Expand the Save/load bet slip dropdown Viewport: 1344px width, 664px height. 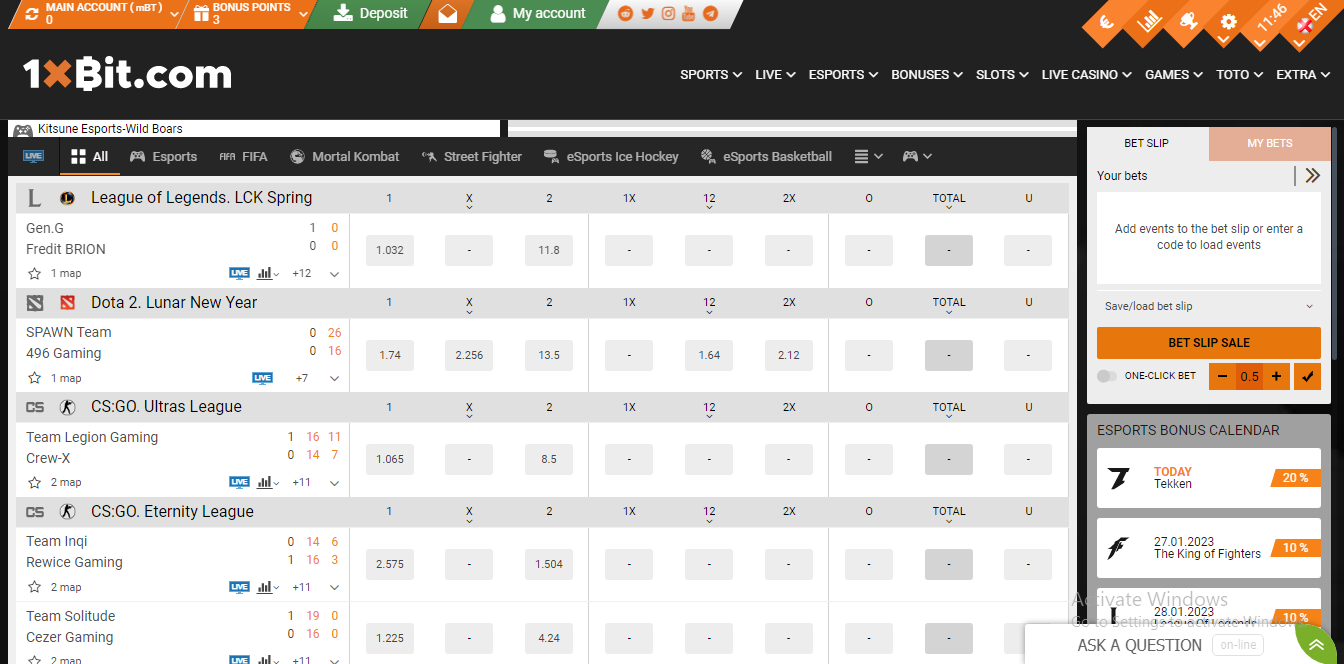pos(1208,306)
